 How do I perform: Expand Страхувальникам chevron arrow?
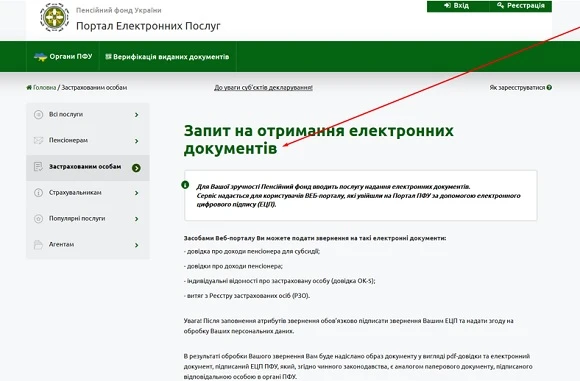tap(136, 193)
